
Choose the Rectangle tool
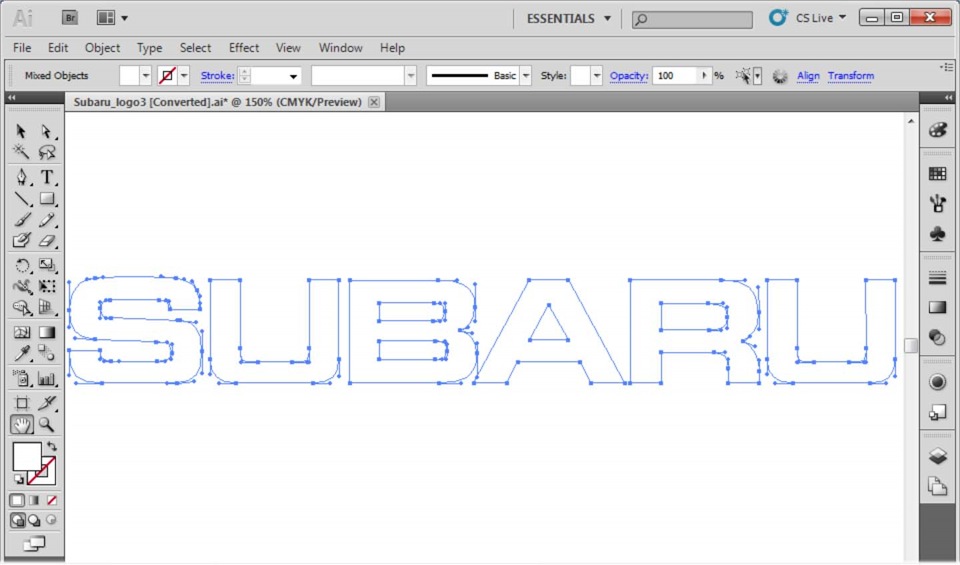point(47,199)
